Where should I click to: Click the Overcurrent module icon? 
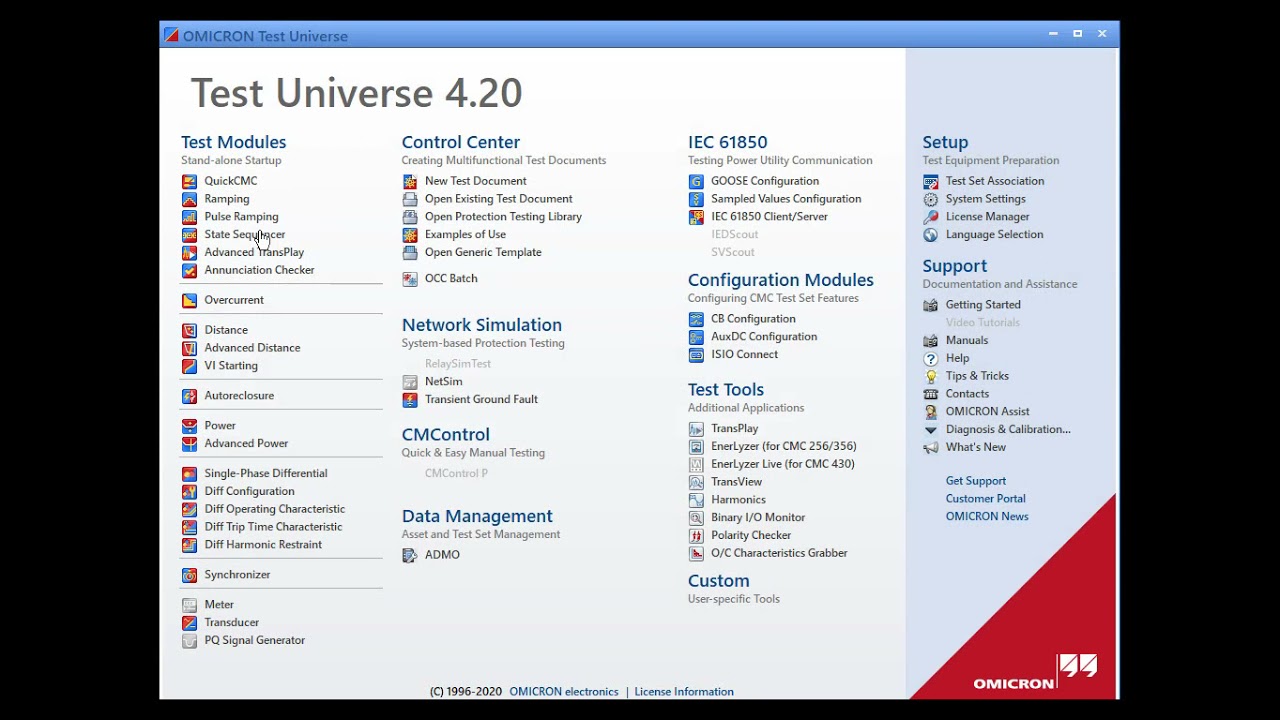[x=189, y=301]
